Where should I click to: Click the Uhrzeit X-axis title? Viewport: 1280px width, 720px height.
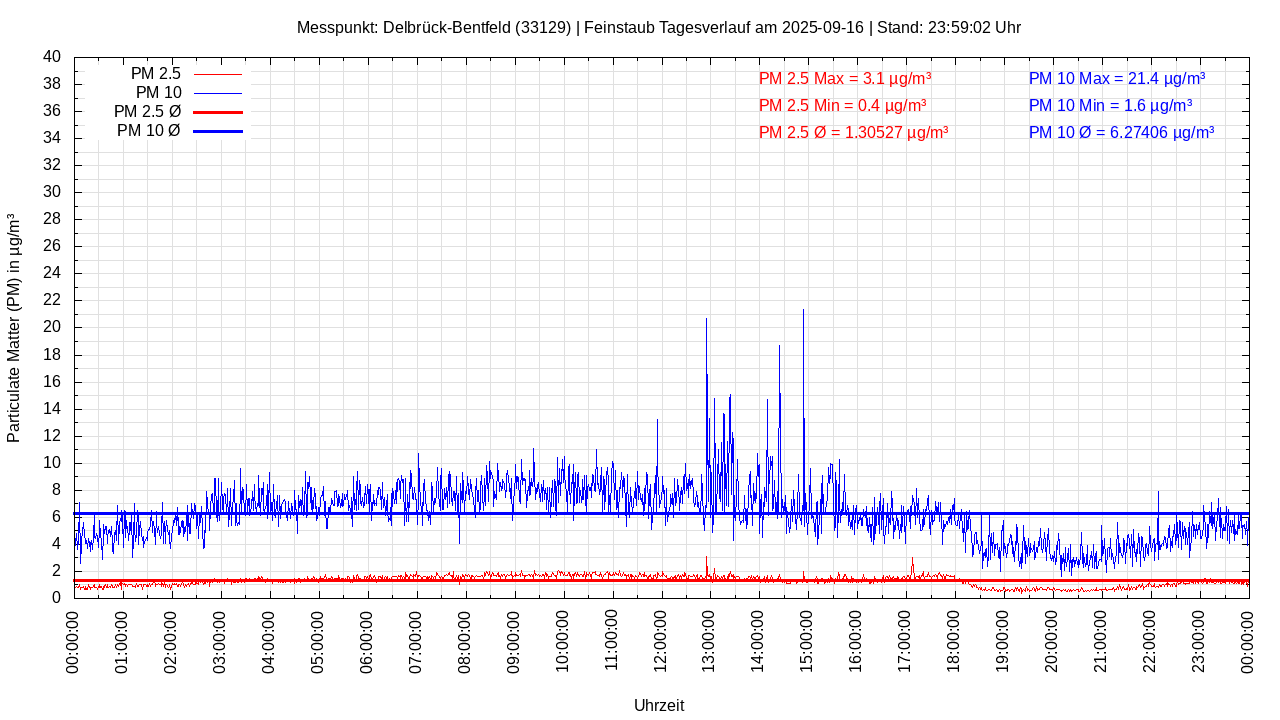tap(659, 706)
